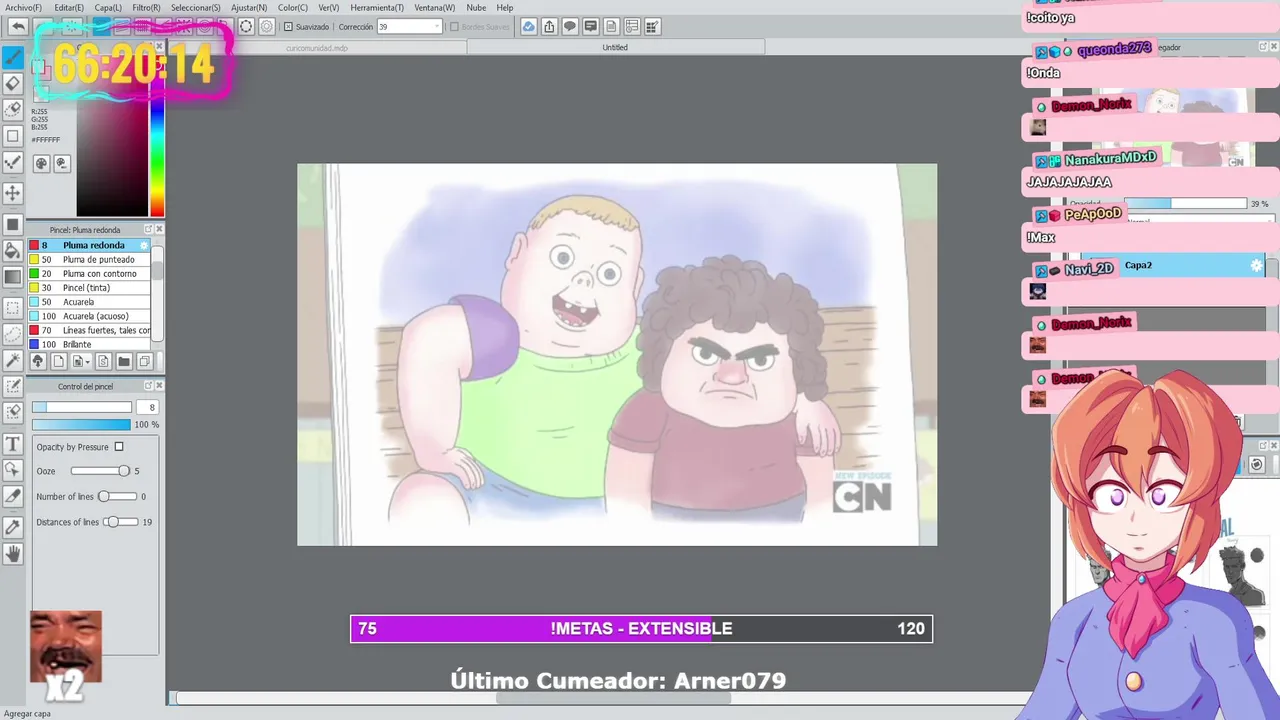
Task: Switch to the curicomunidad.mdp tab
Action: tap(317, 47)
